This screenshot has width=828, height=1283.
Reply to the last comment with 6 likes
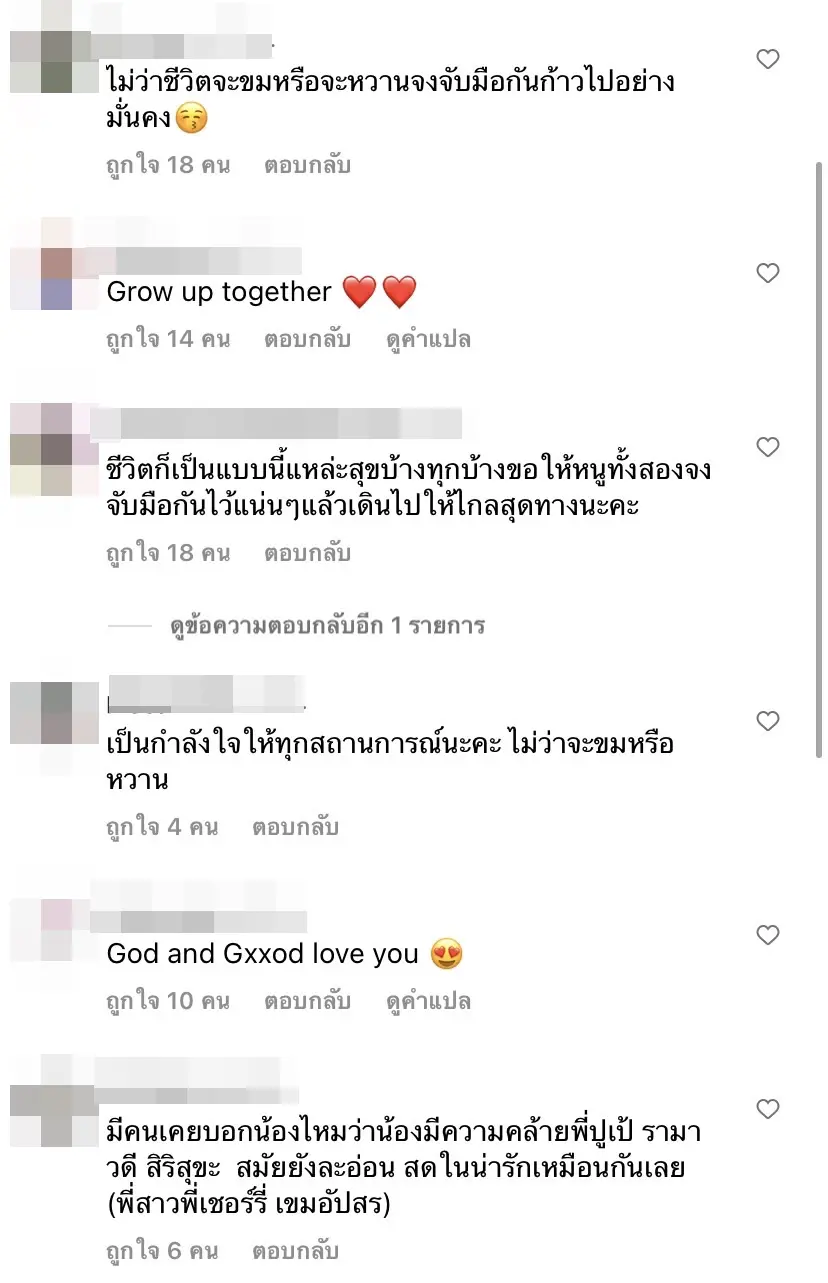(x=295, y=1250)
